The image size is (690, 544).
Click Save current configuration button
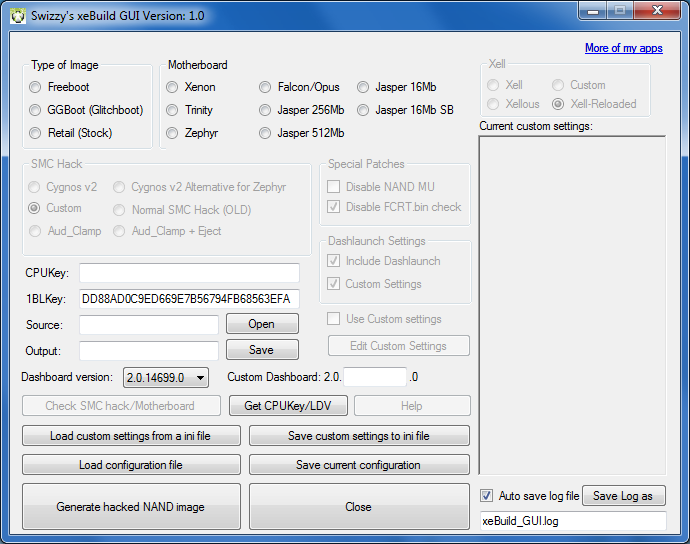359,465
